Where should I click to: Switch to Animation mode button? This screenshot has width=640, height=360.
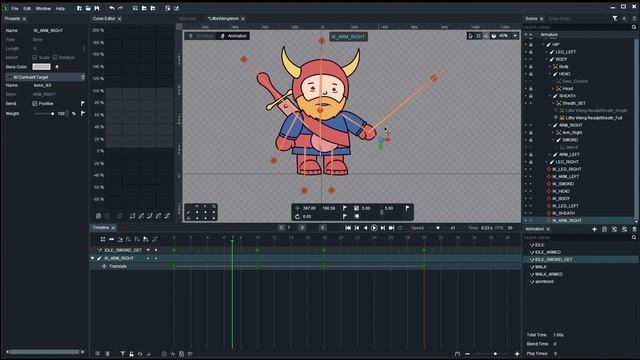[x=233, y=36]
